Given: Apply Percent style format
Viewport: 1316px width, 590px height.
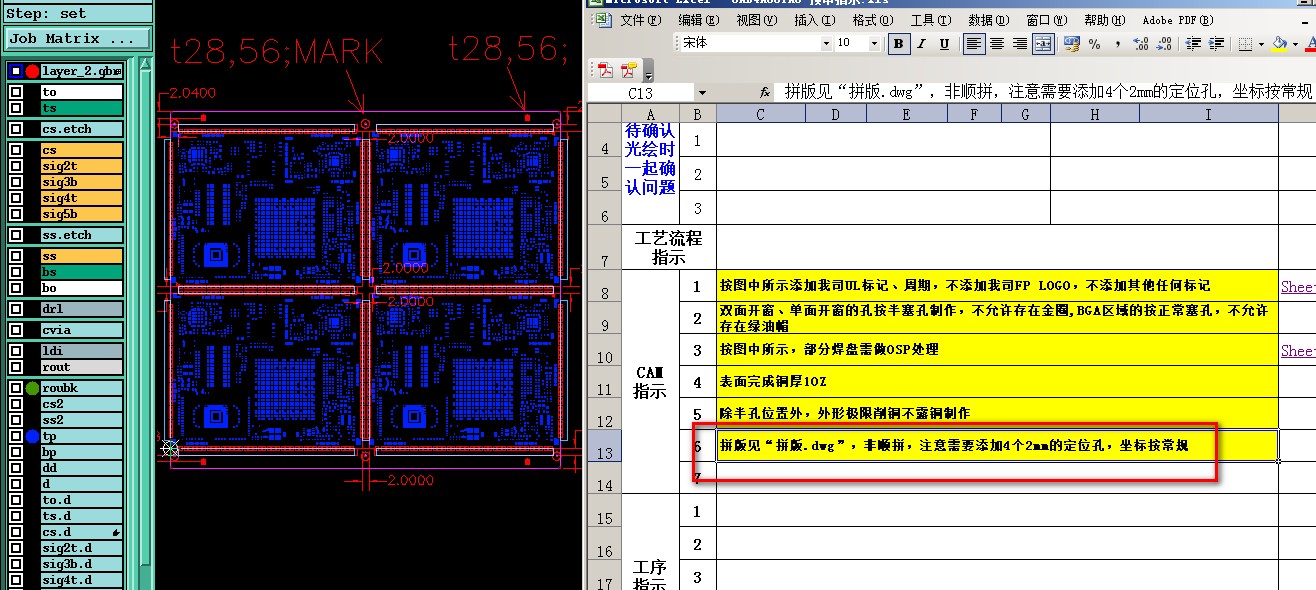Looking at the screenshot, I should tap(1095, 43).
